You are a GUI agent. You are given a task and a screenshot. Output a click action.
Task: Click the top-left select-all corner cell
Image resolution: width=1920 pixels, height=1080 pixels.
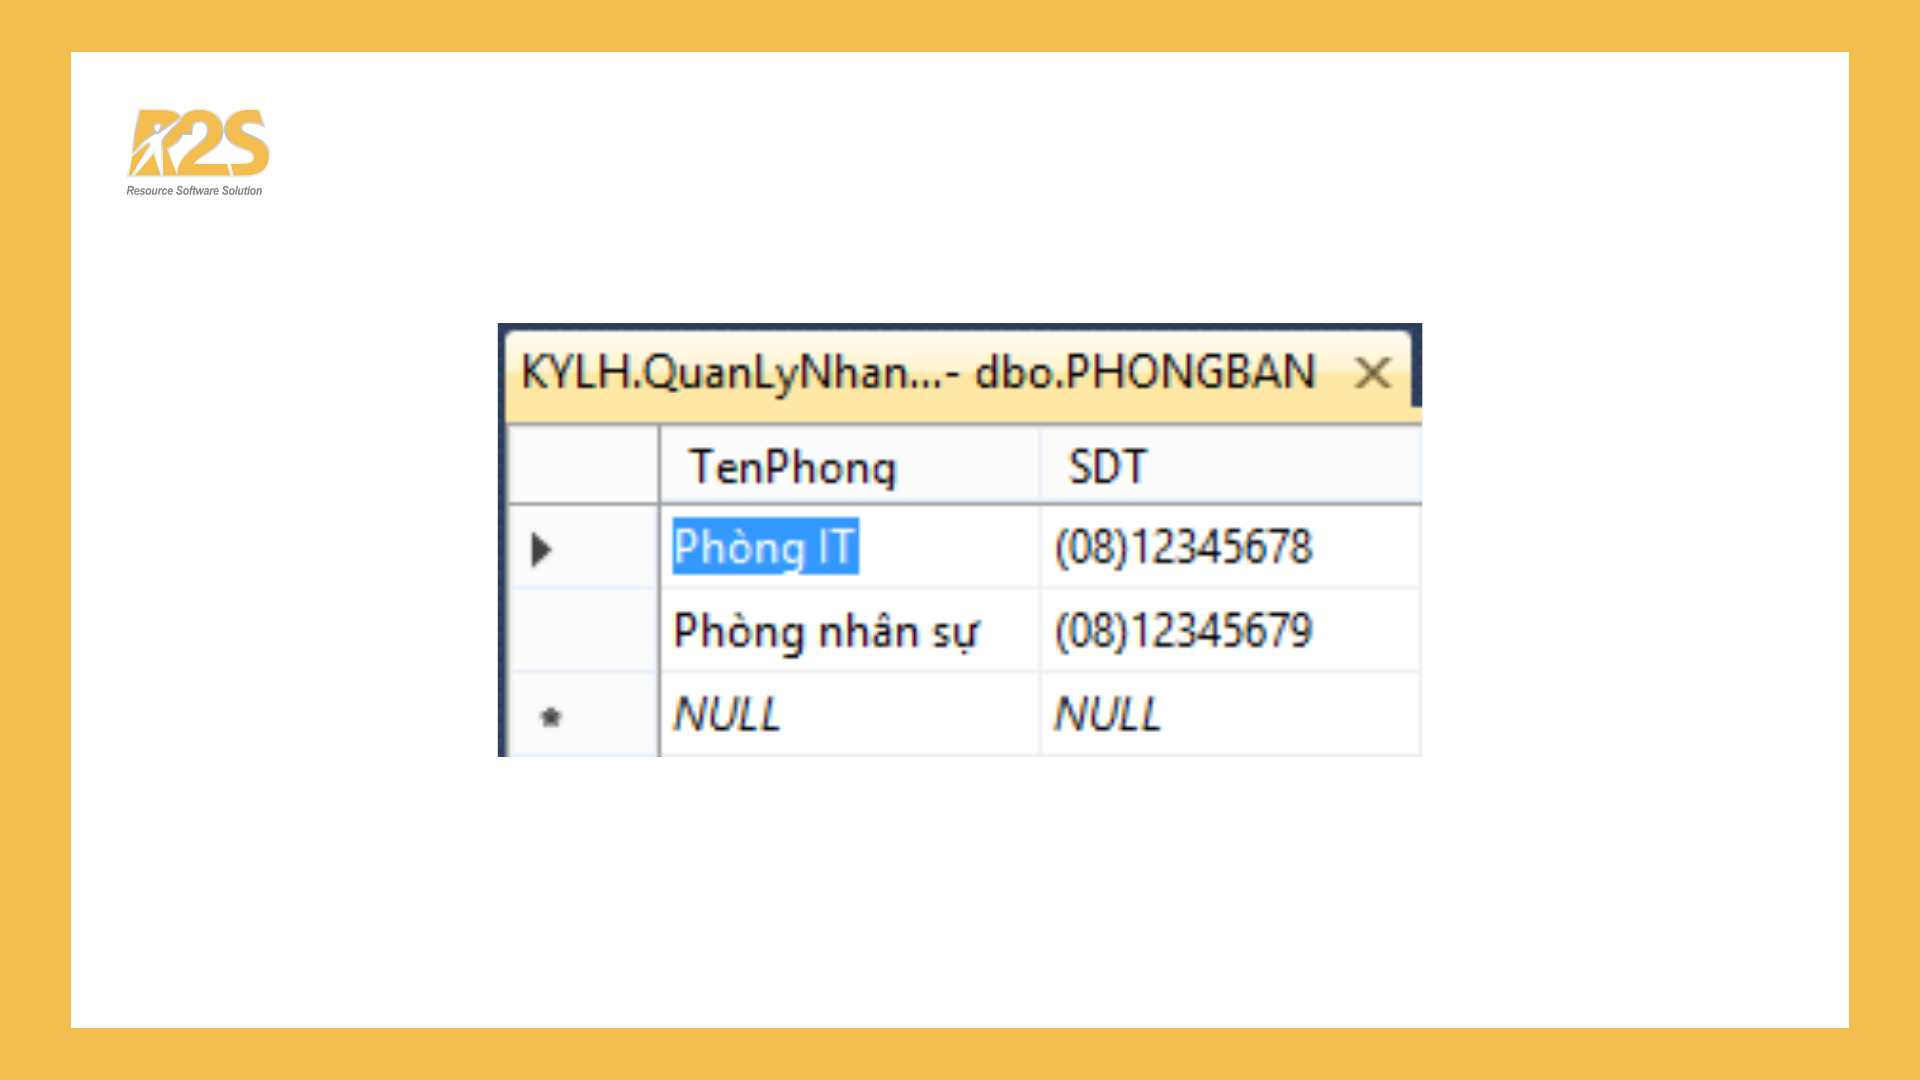point(580,463)
